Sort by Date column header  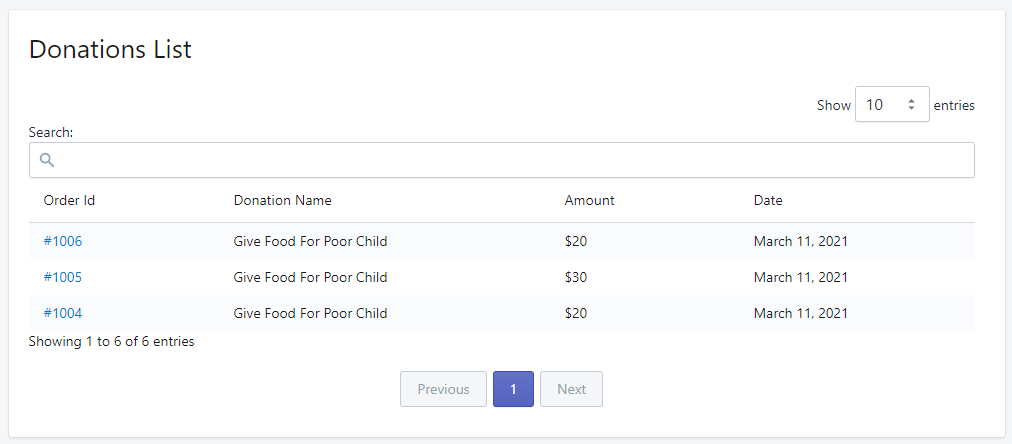point(768,200)
